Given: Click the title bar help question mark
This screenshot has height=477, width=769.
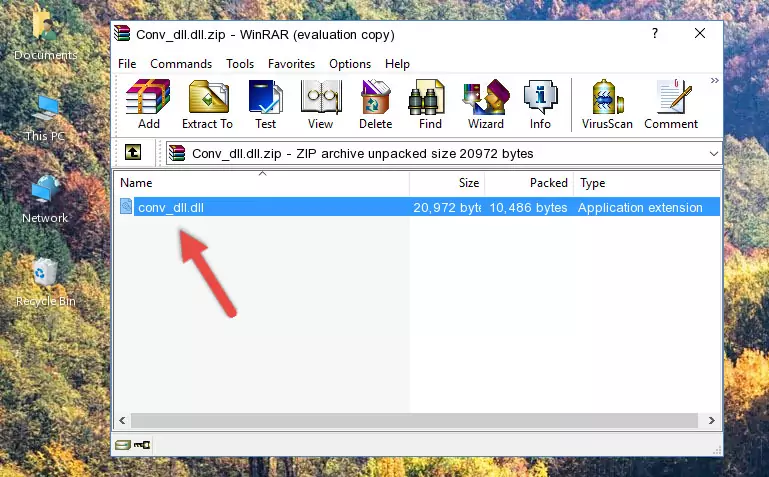Looking at the screenshot, I should pos(655,33).
